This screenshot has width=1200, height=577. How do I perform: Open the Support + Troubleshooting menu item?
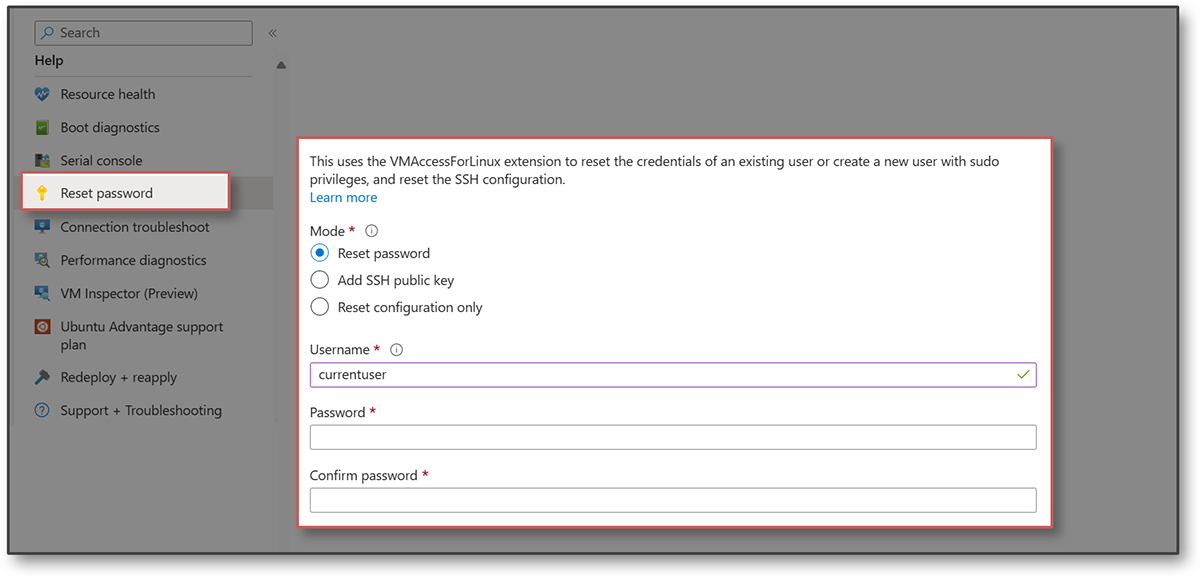coord(141,410)
